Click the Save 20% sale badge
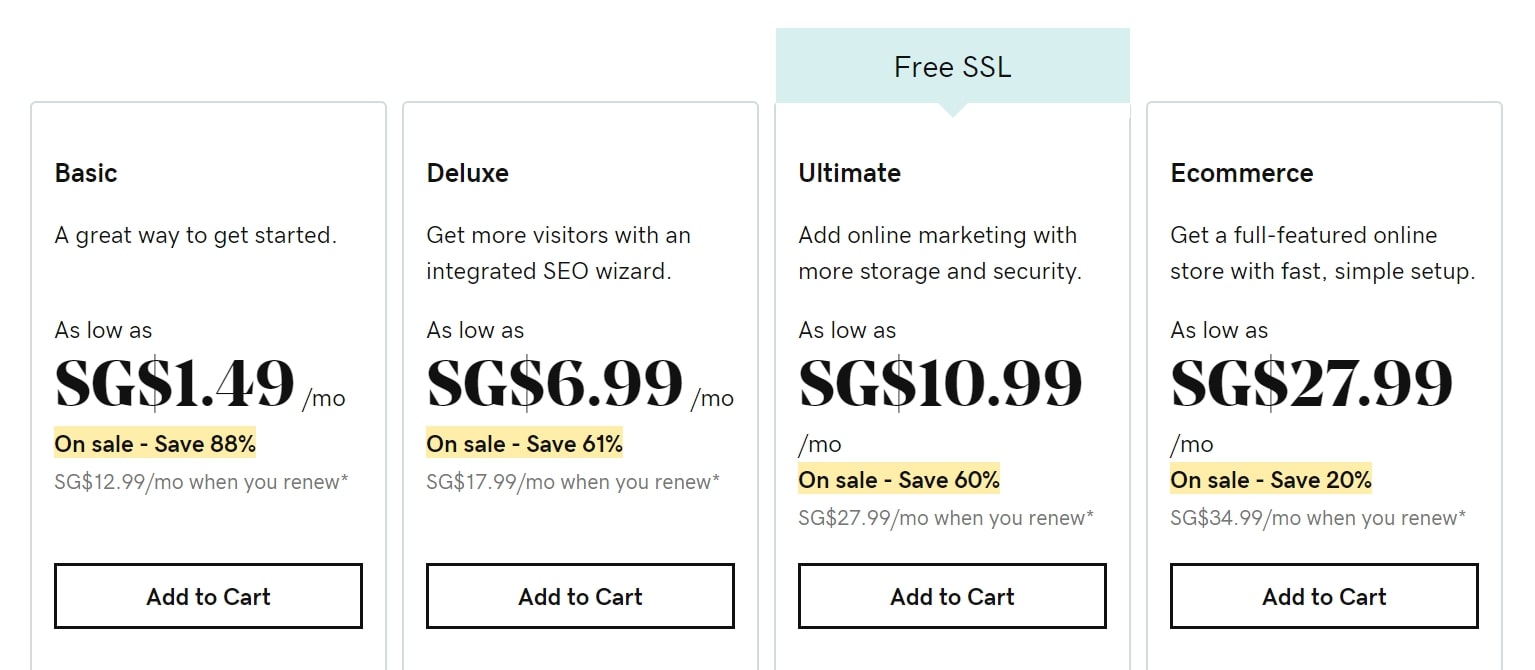Screen dimensions: 1535x670 pyautogui.click(x=1271, y=479)
